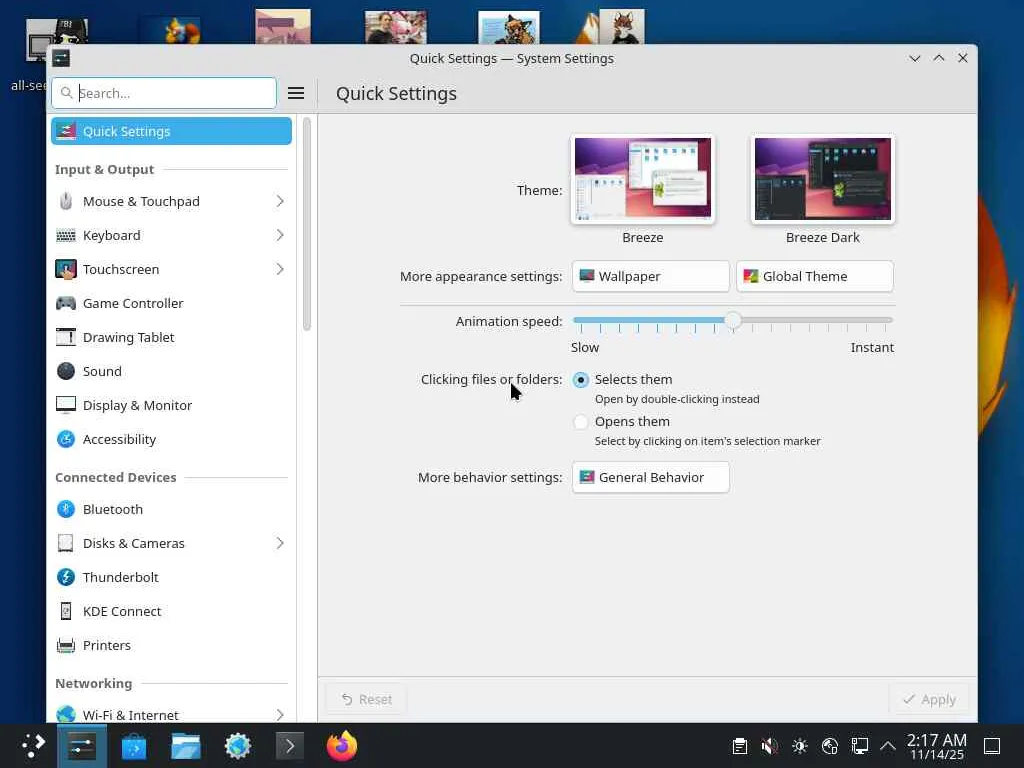Open Dolphin file manager from taskbar
Image resolution: width=1024 pixels, height=768 pixels.
point(185,745)
